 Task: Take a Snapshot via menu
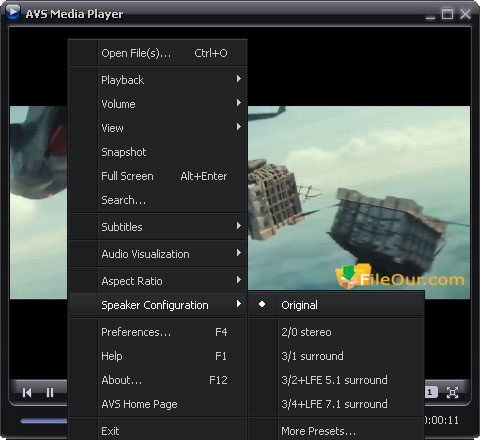pyautogui.click(x=158, y=152)
